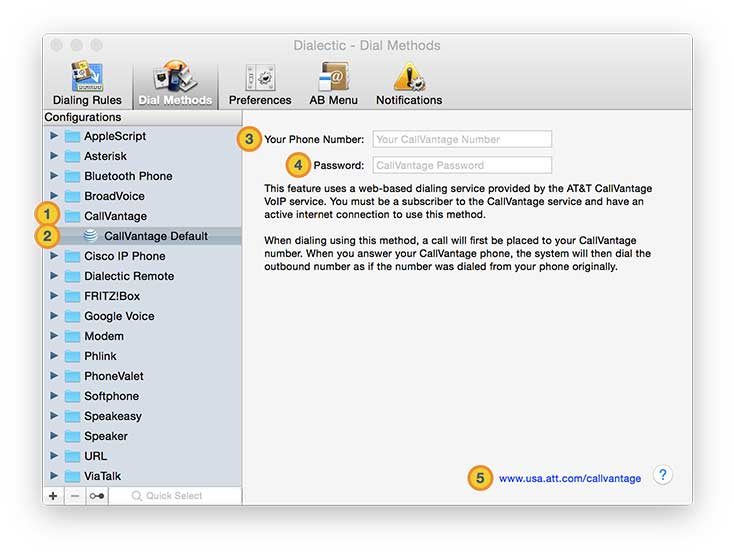This screenshot has height=555, width=734.
Task: Expand the Dialectic Remote disclosure triangle
Action: coord(54,276)
